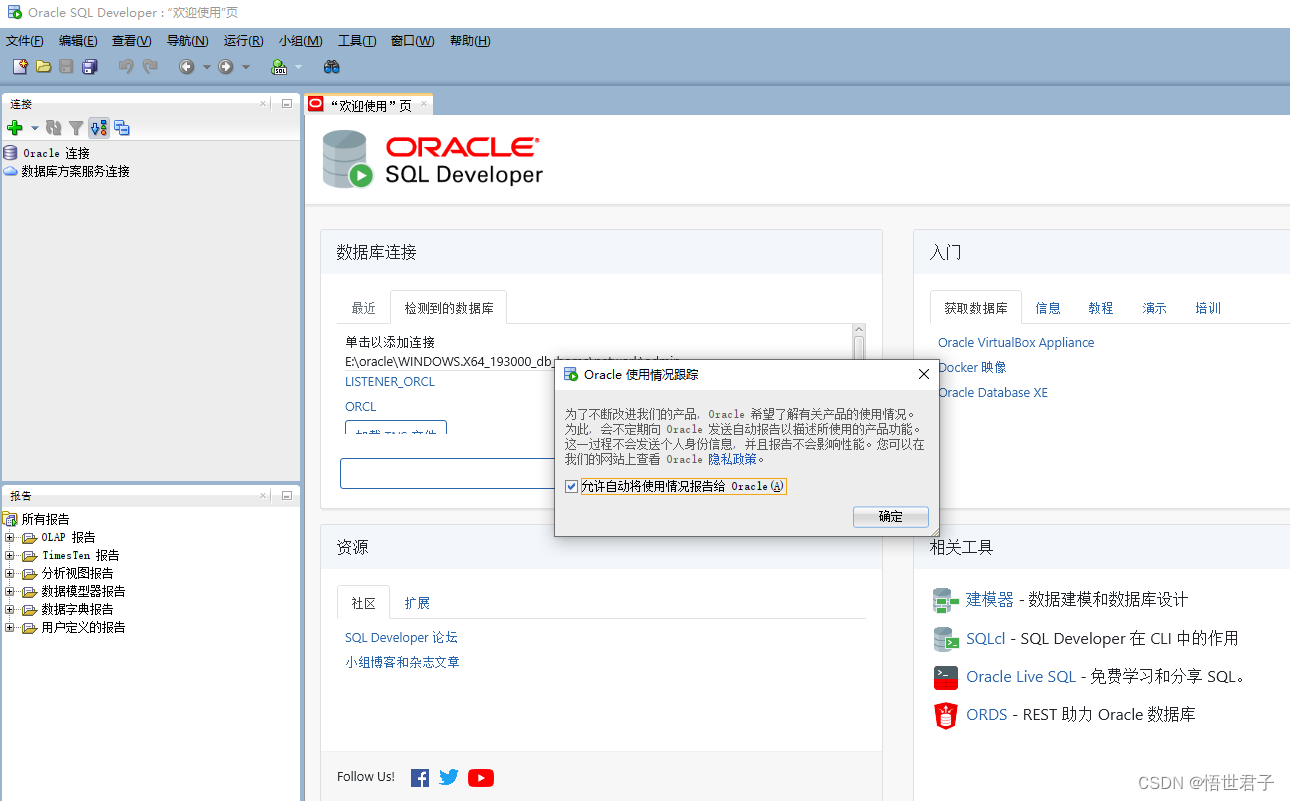Switch to the 培训 tab

1208,308
